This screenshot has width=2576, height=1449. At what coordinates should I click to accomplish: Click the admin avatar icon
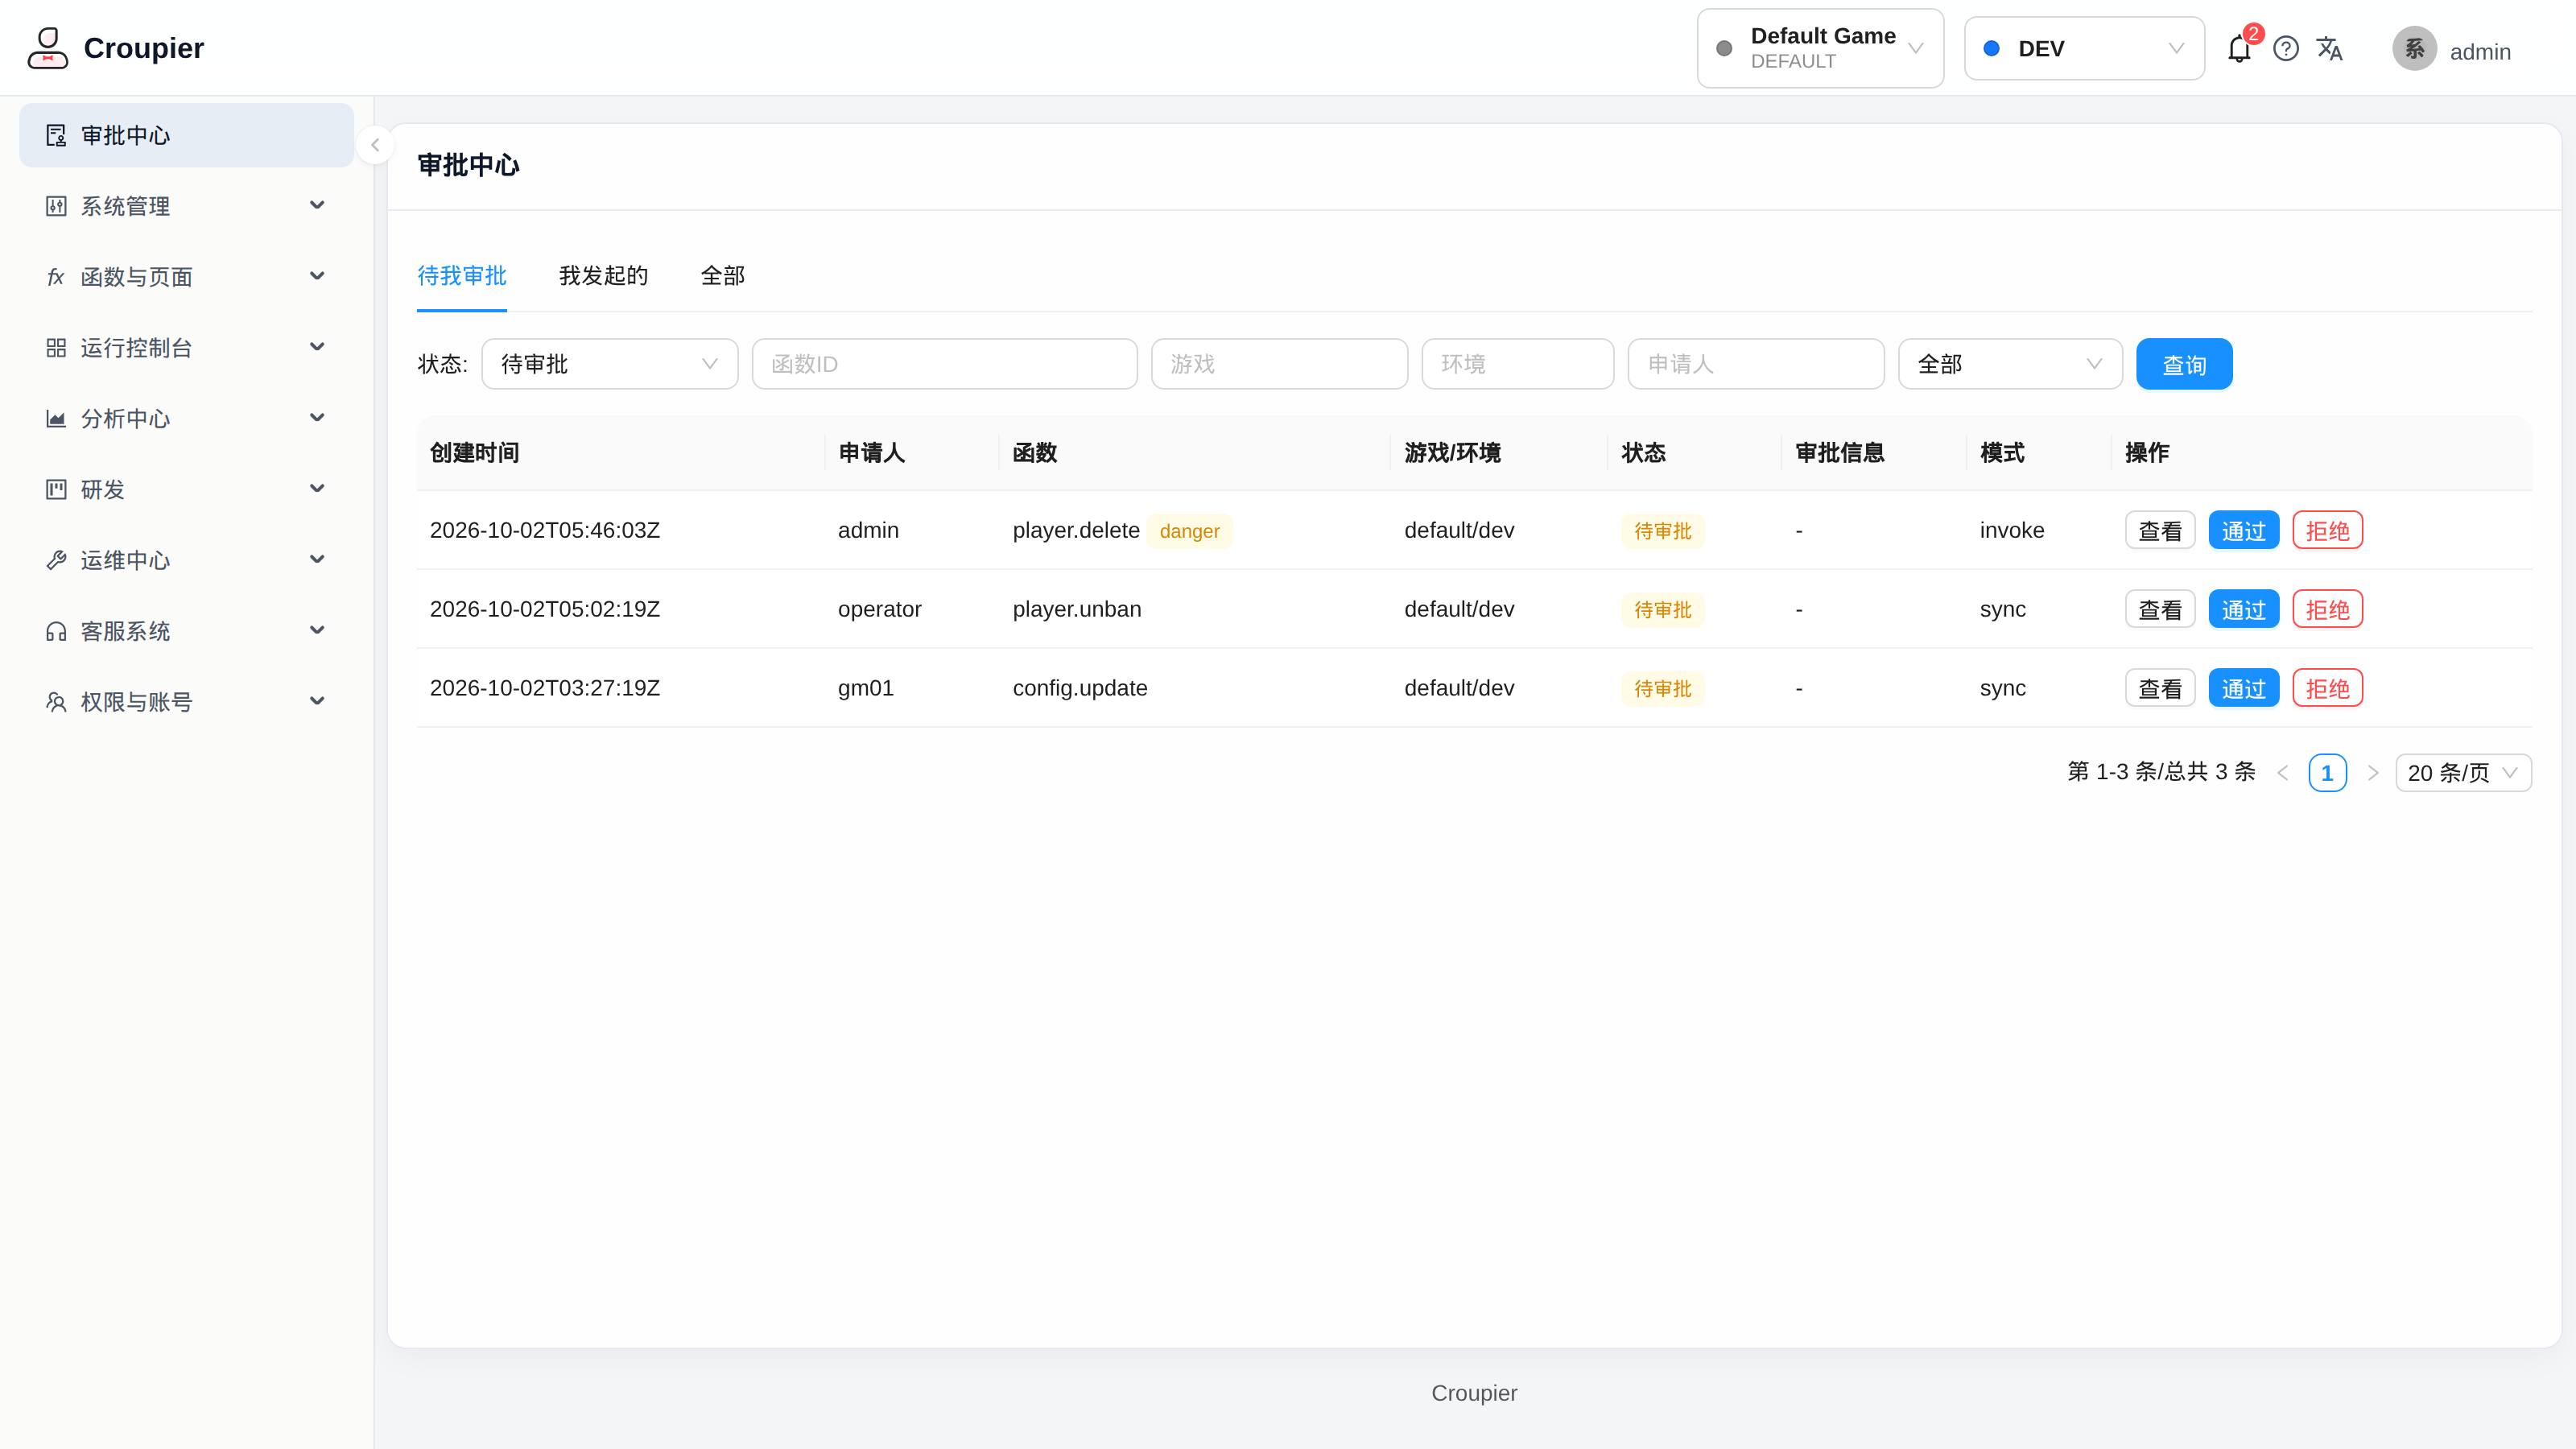coord(2414,49)
